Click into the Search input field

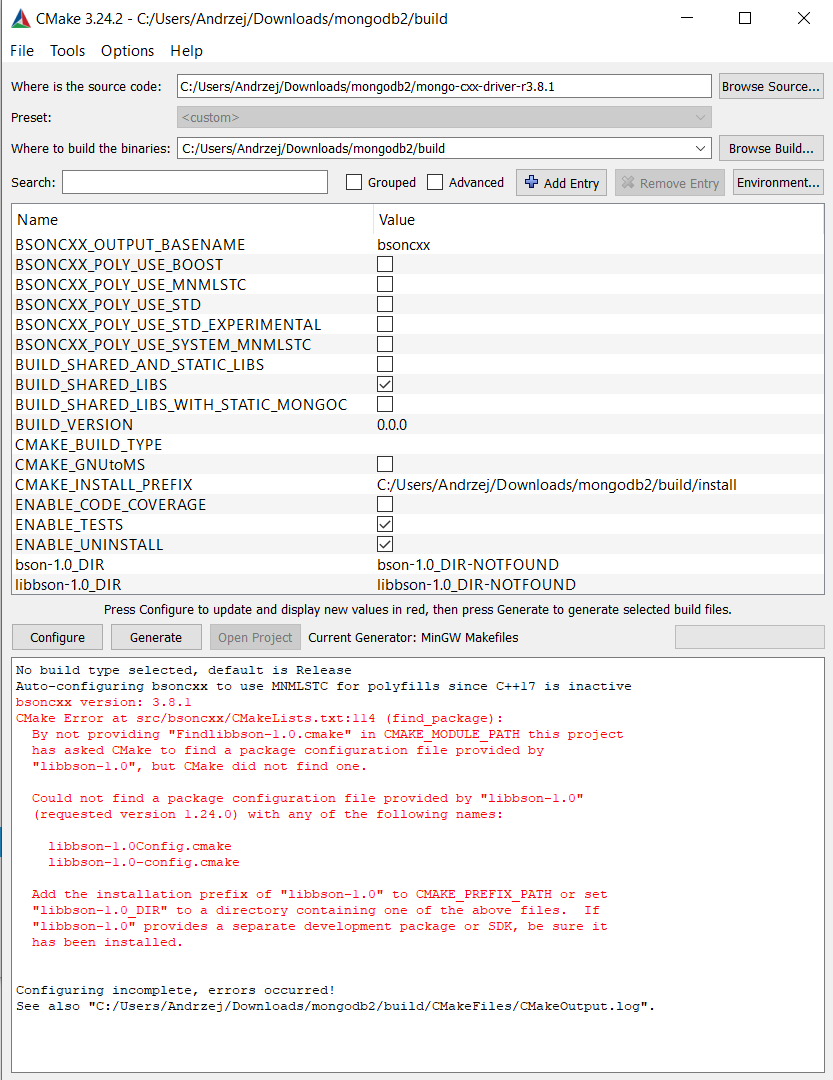pos(195,182)
